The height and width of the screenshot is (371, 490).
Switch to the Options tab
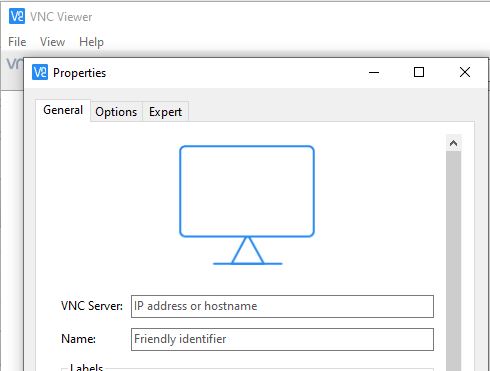click(116, 112)
